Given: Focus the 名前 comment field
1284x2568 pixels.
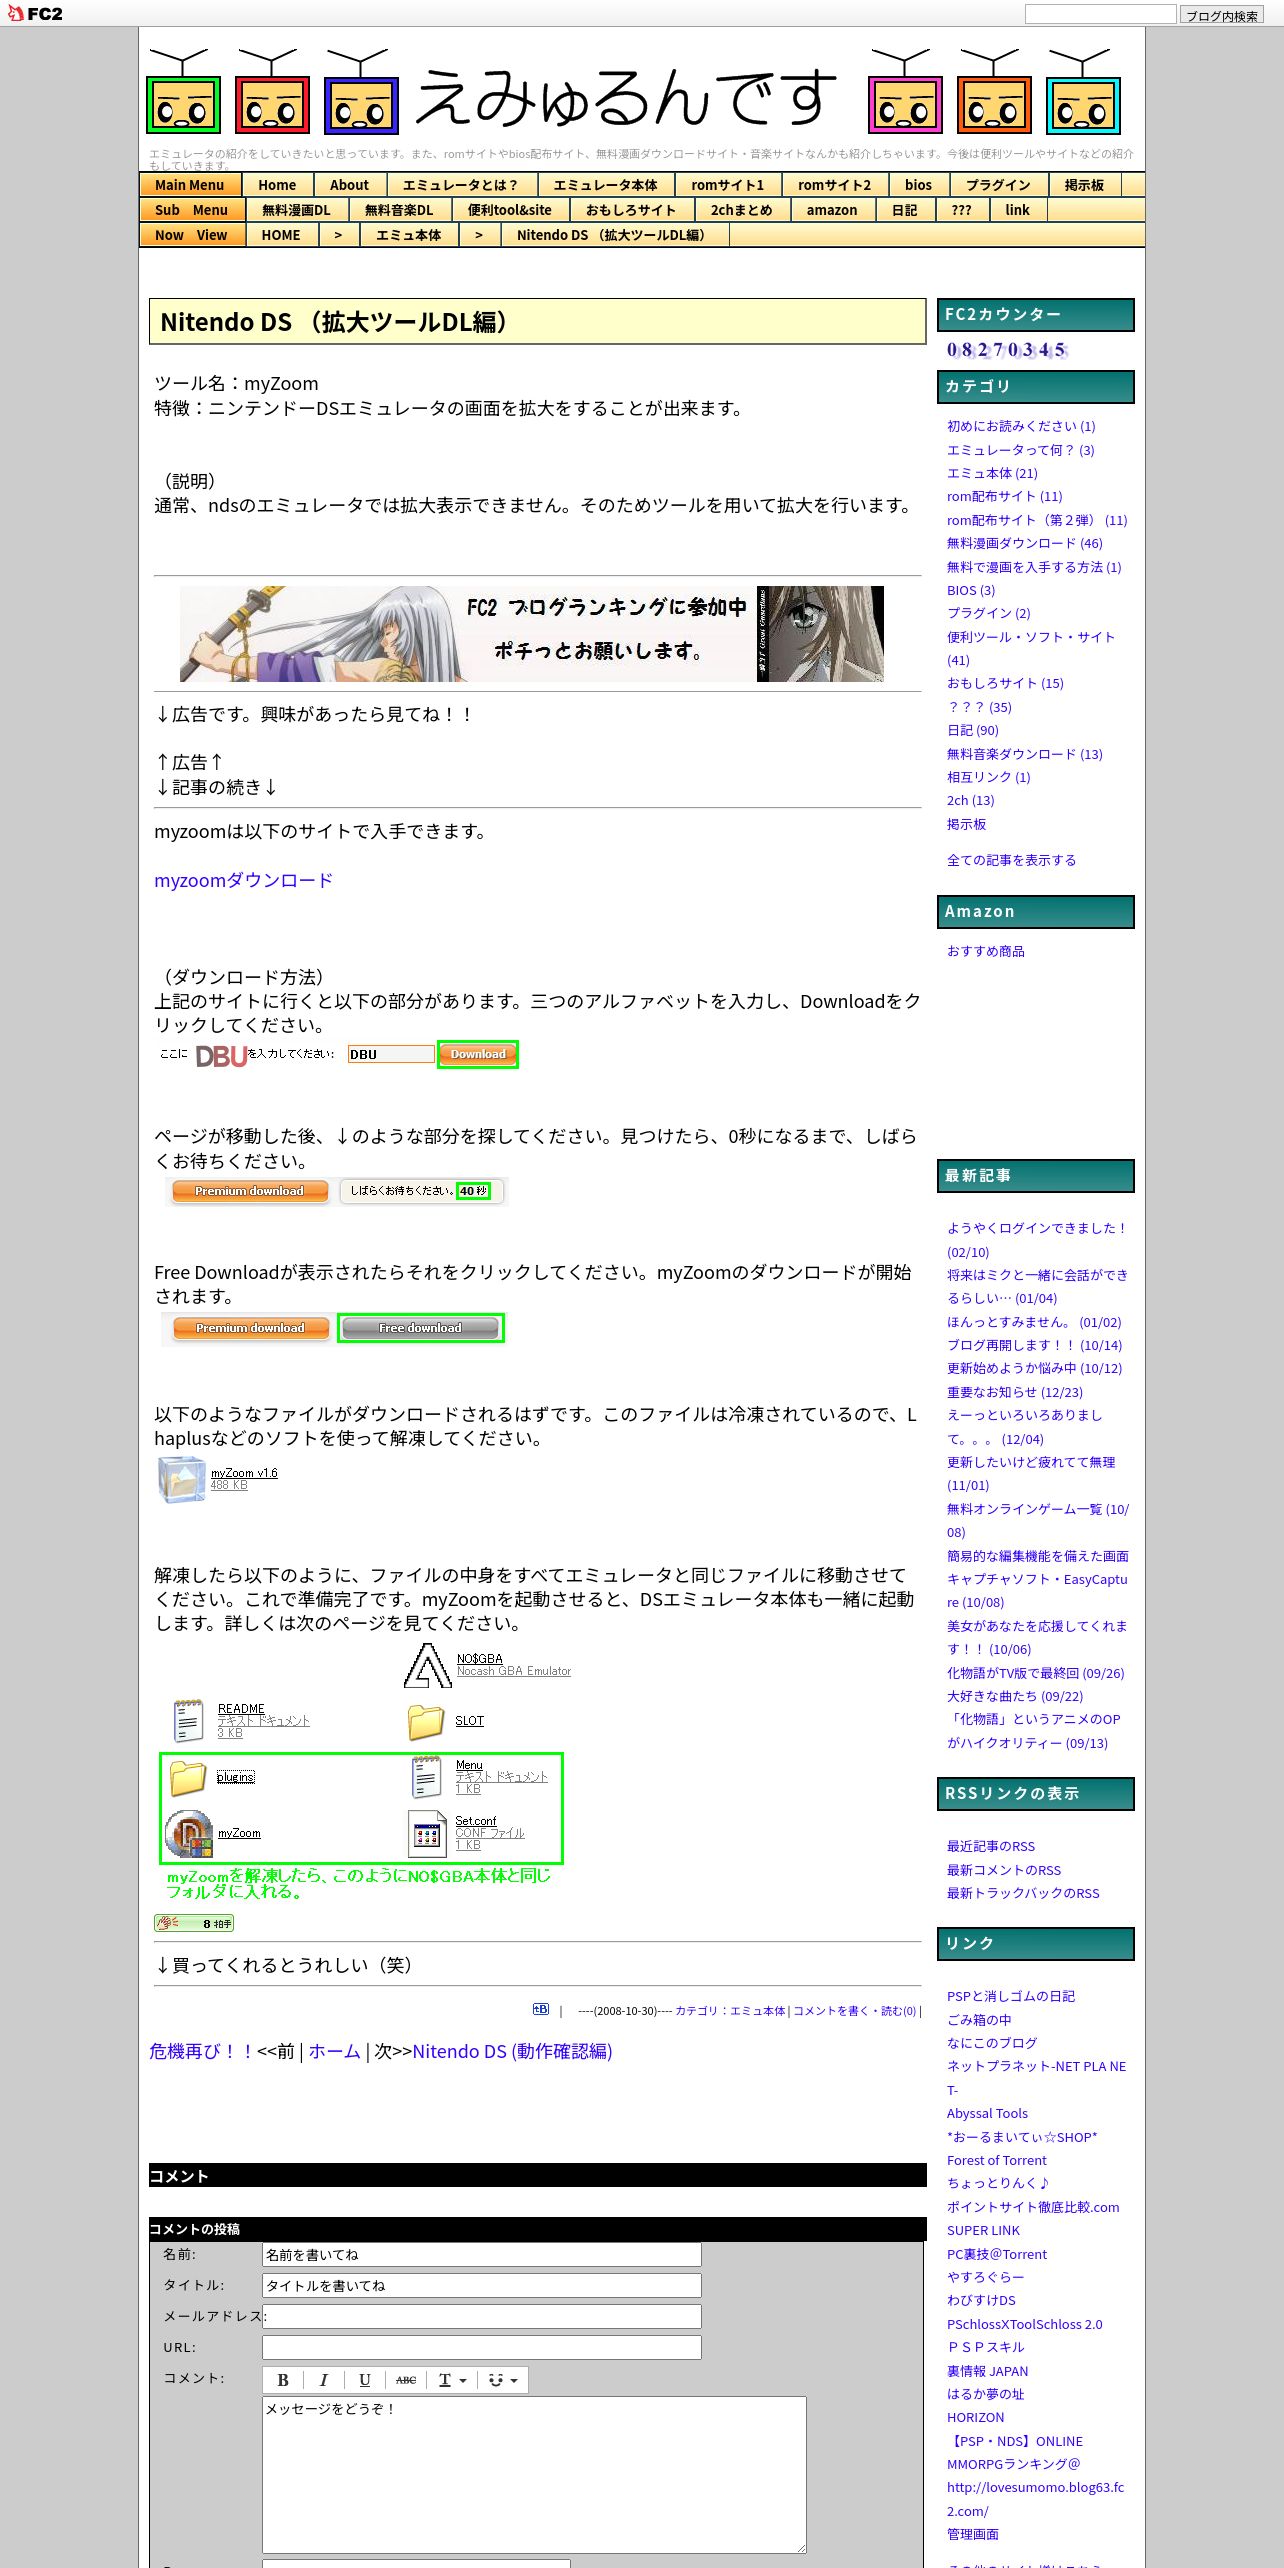Looking at the screenshot, I should point(481,2254).
